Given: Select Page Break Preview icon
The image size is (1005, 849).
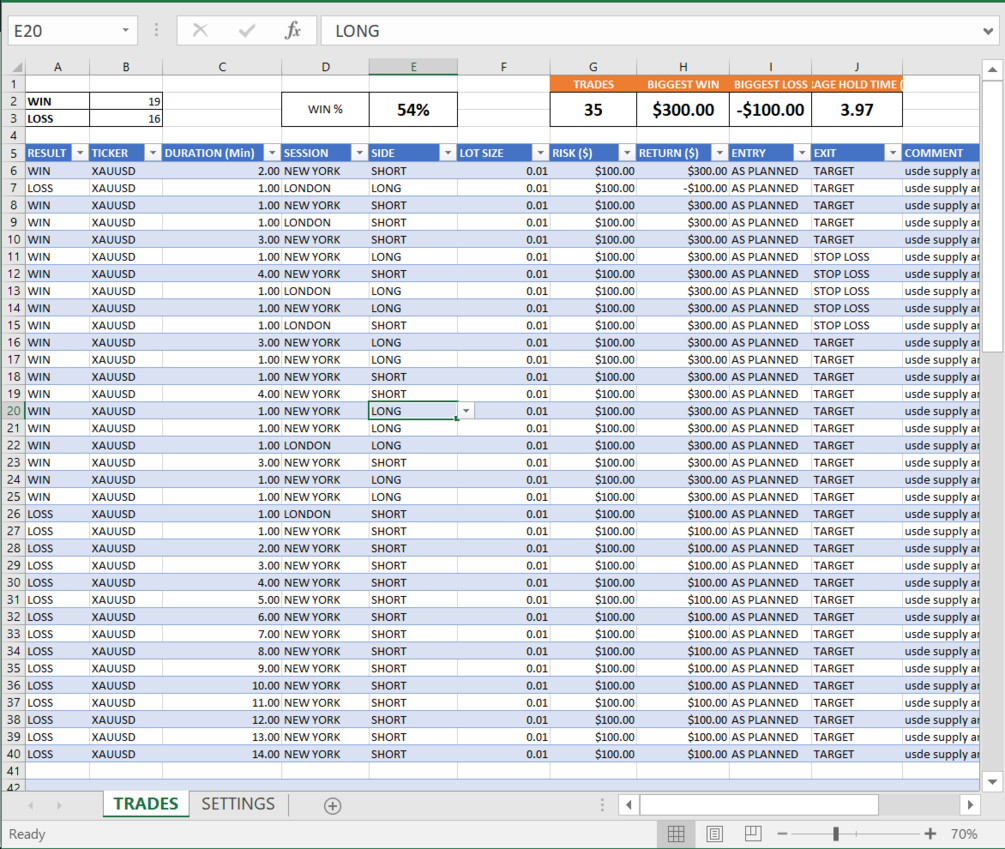Looking at the screenshot, I should (751, 834).
